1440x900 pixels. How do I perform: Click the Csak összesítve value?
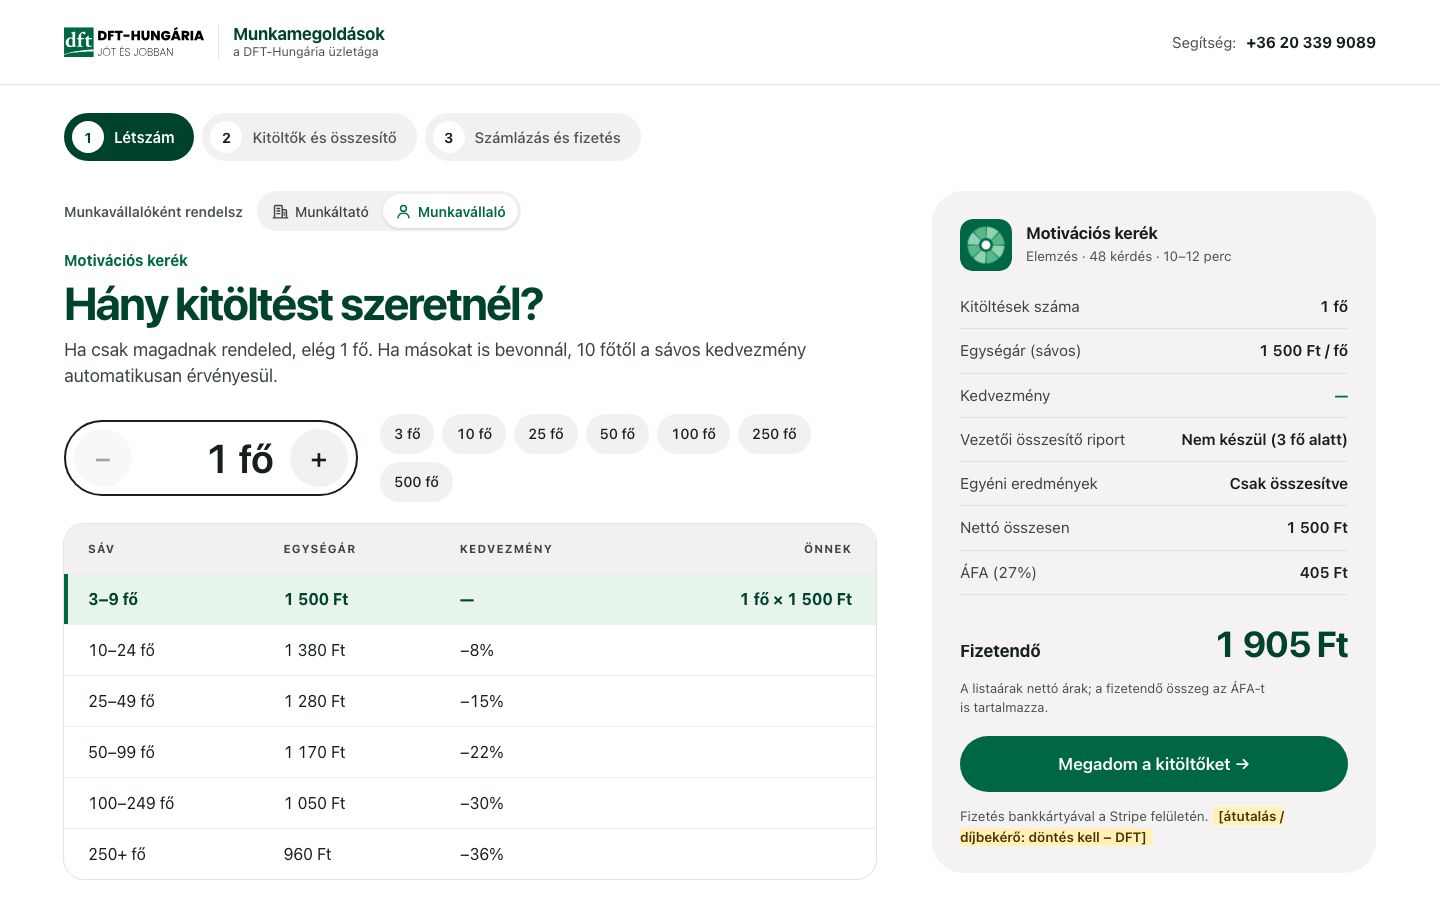pyautogui.click(x=1289, y=484)
